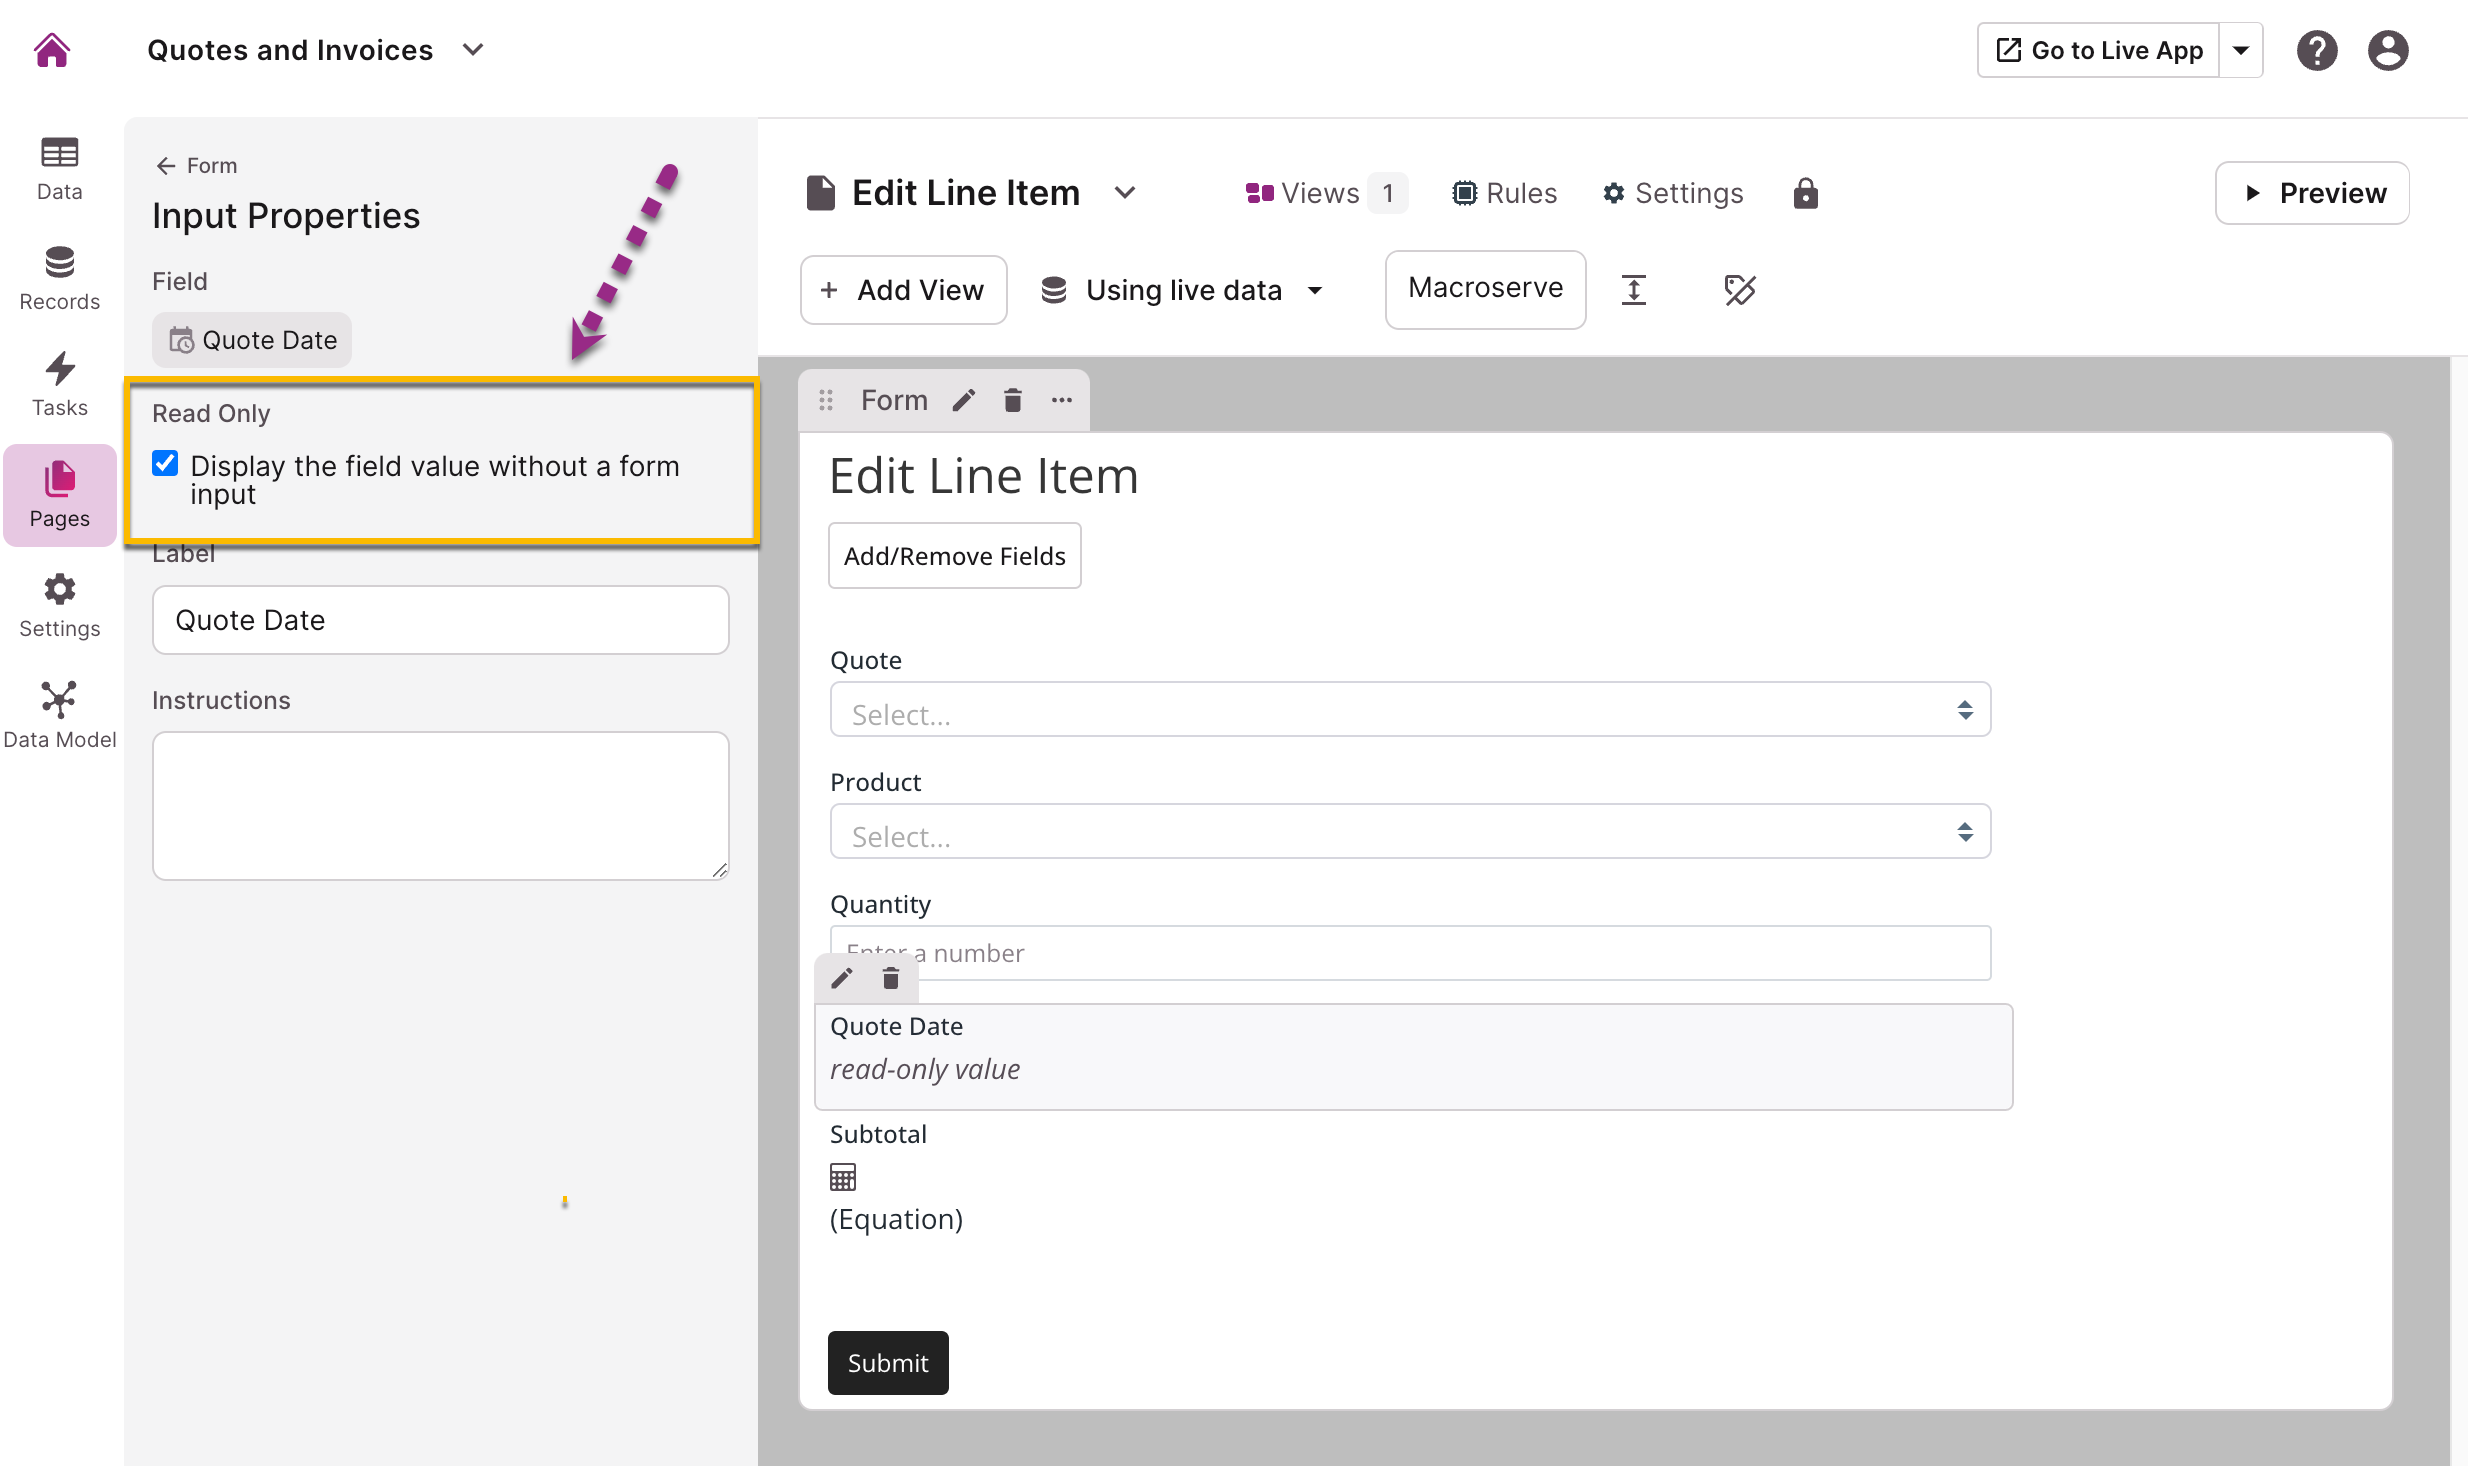
Task: Delete the Form view using trash icon
Action: [x=1012, y=401]
